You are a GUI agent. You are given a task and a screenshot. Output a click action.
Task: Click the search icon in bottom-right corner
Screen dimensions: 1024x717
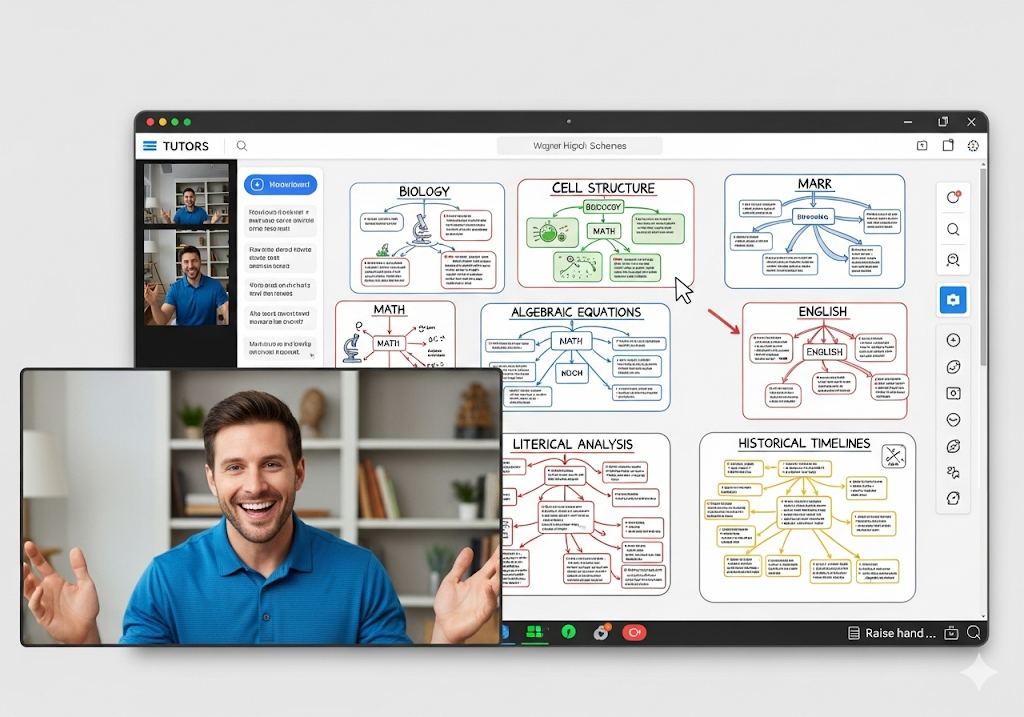coord(973,633)
